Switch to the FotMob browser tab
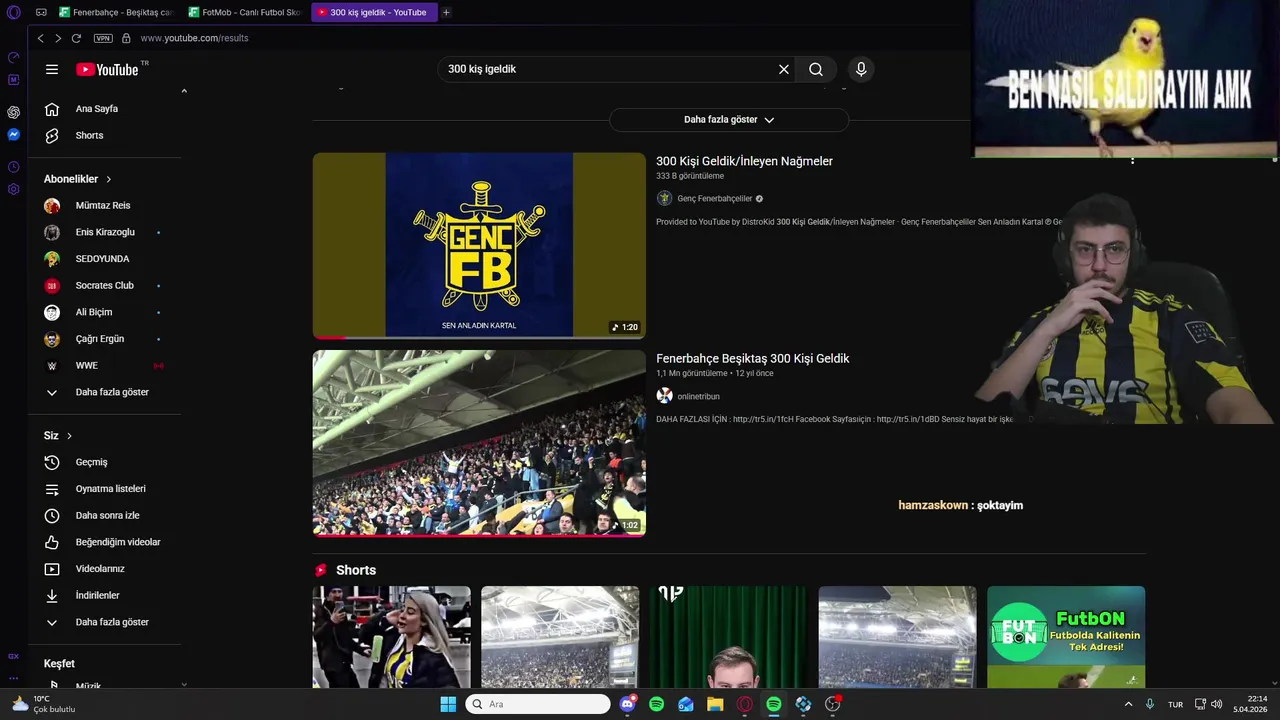Image resolution: width=1280 pixels, height=720 pixels. coord(245,12)
